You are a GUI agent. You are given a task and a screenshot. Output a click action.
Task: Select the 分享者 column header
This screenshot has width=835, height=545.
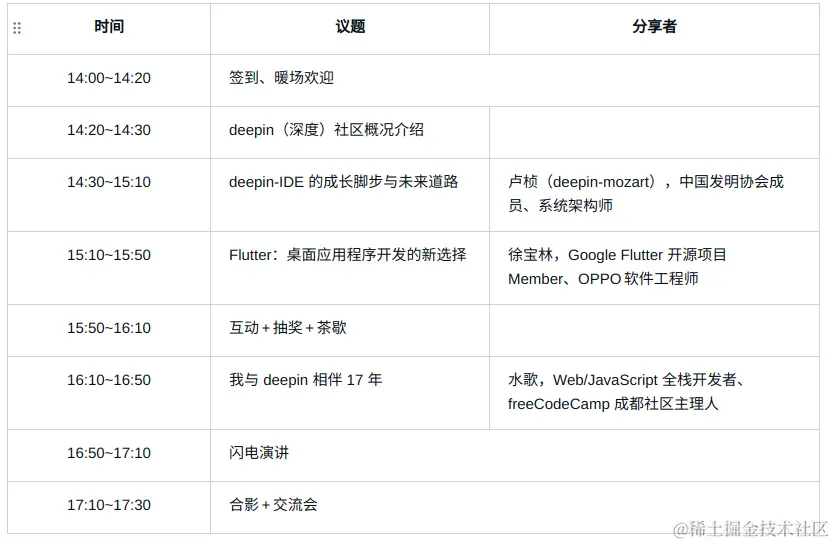654,27
